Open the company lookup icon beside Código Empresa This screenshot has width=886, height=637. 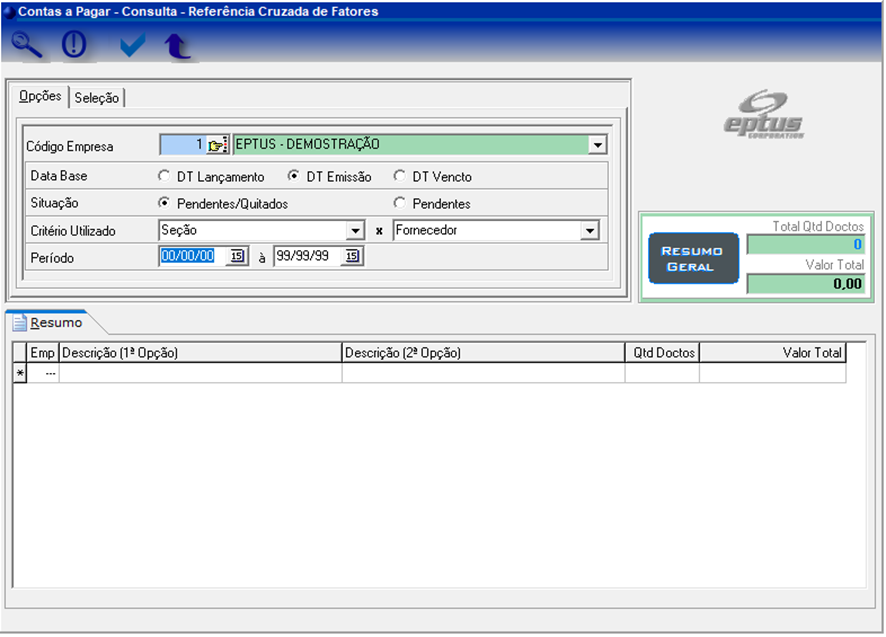pyautogui.click(x=218, y=145)
